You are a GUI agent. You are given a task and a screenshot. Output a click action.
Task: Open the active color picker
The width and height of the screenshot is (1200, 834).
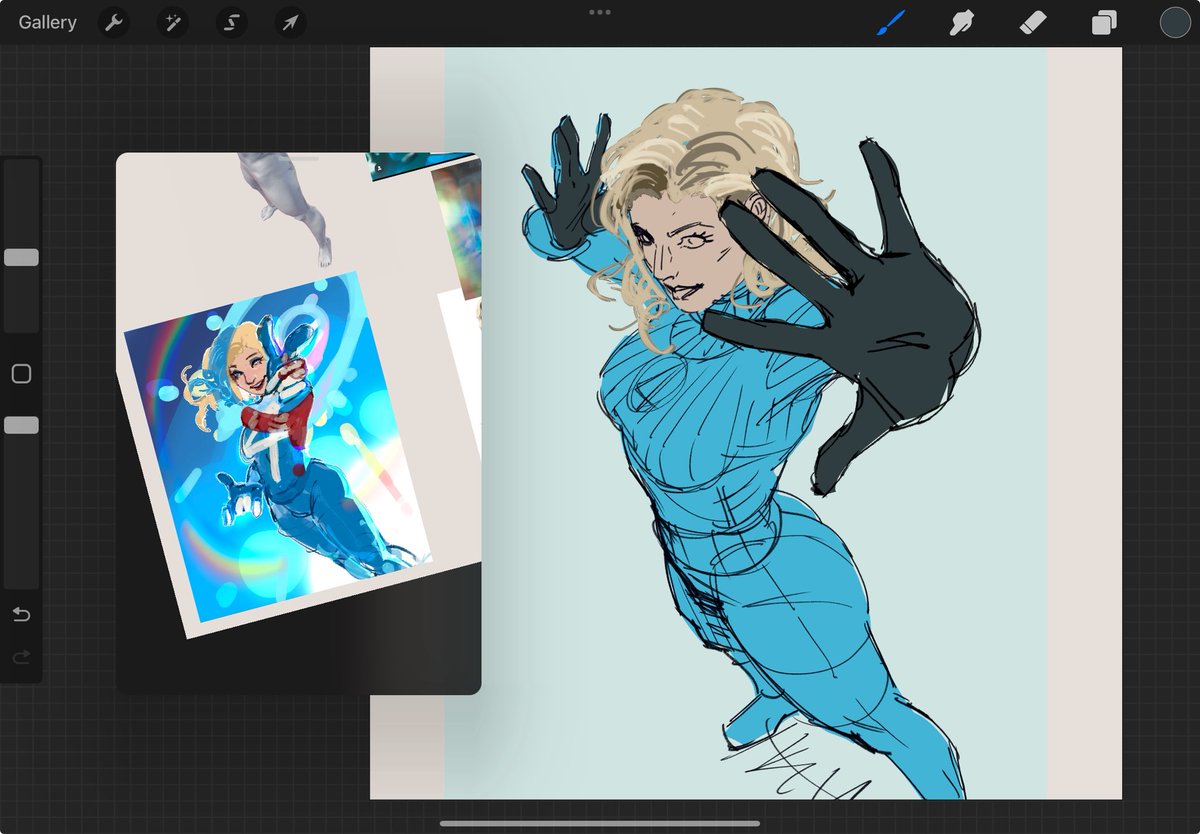click(x=1175, y=22)
